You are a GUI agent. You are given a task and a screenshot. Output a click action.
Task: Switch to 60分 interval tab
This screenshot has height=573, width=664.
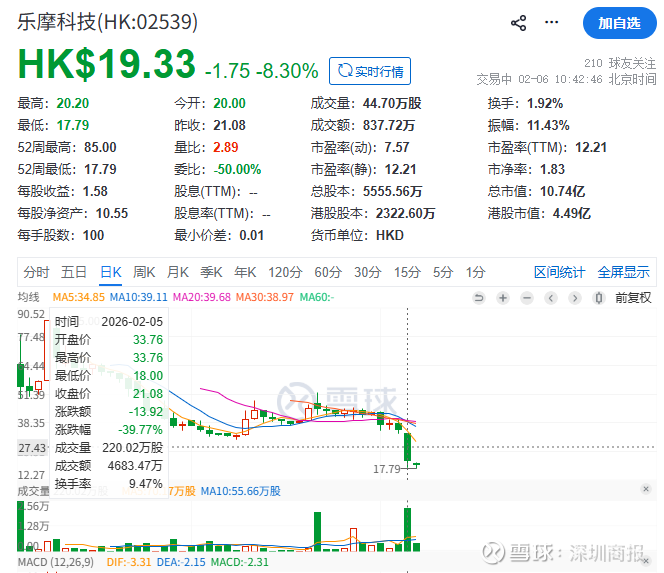click(328, 272)
